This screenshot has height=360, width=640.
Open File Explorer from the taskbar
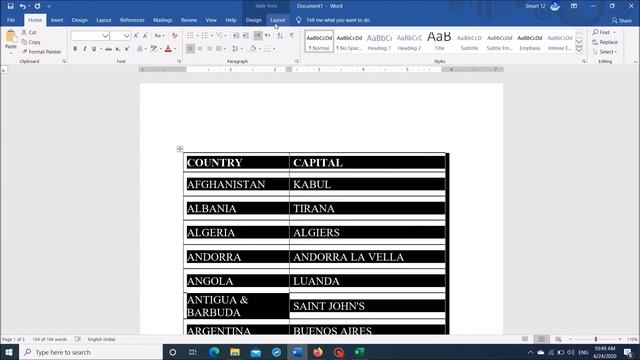pyautogui.click(x=235, y=352)
